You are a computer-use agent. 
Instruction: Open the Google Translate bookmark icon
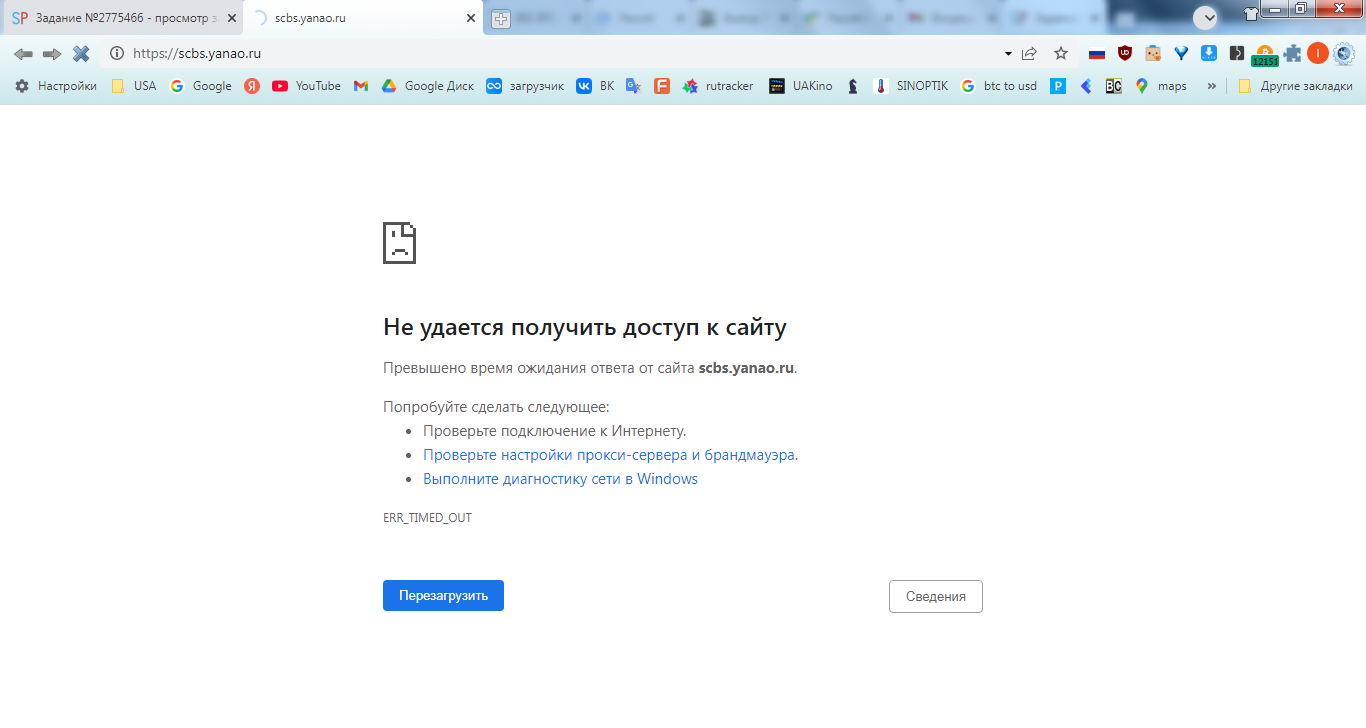(633, 86)
